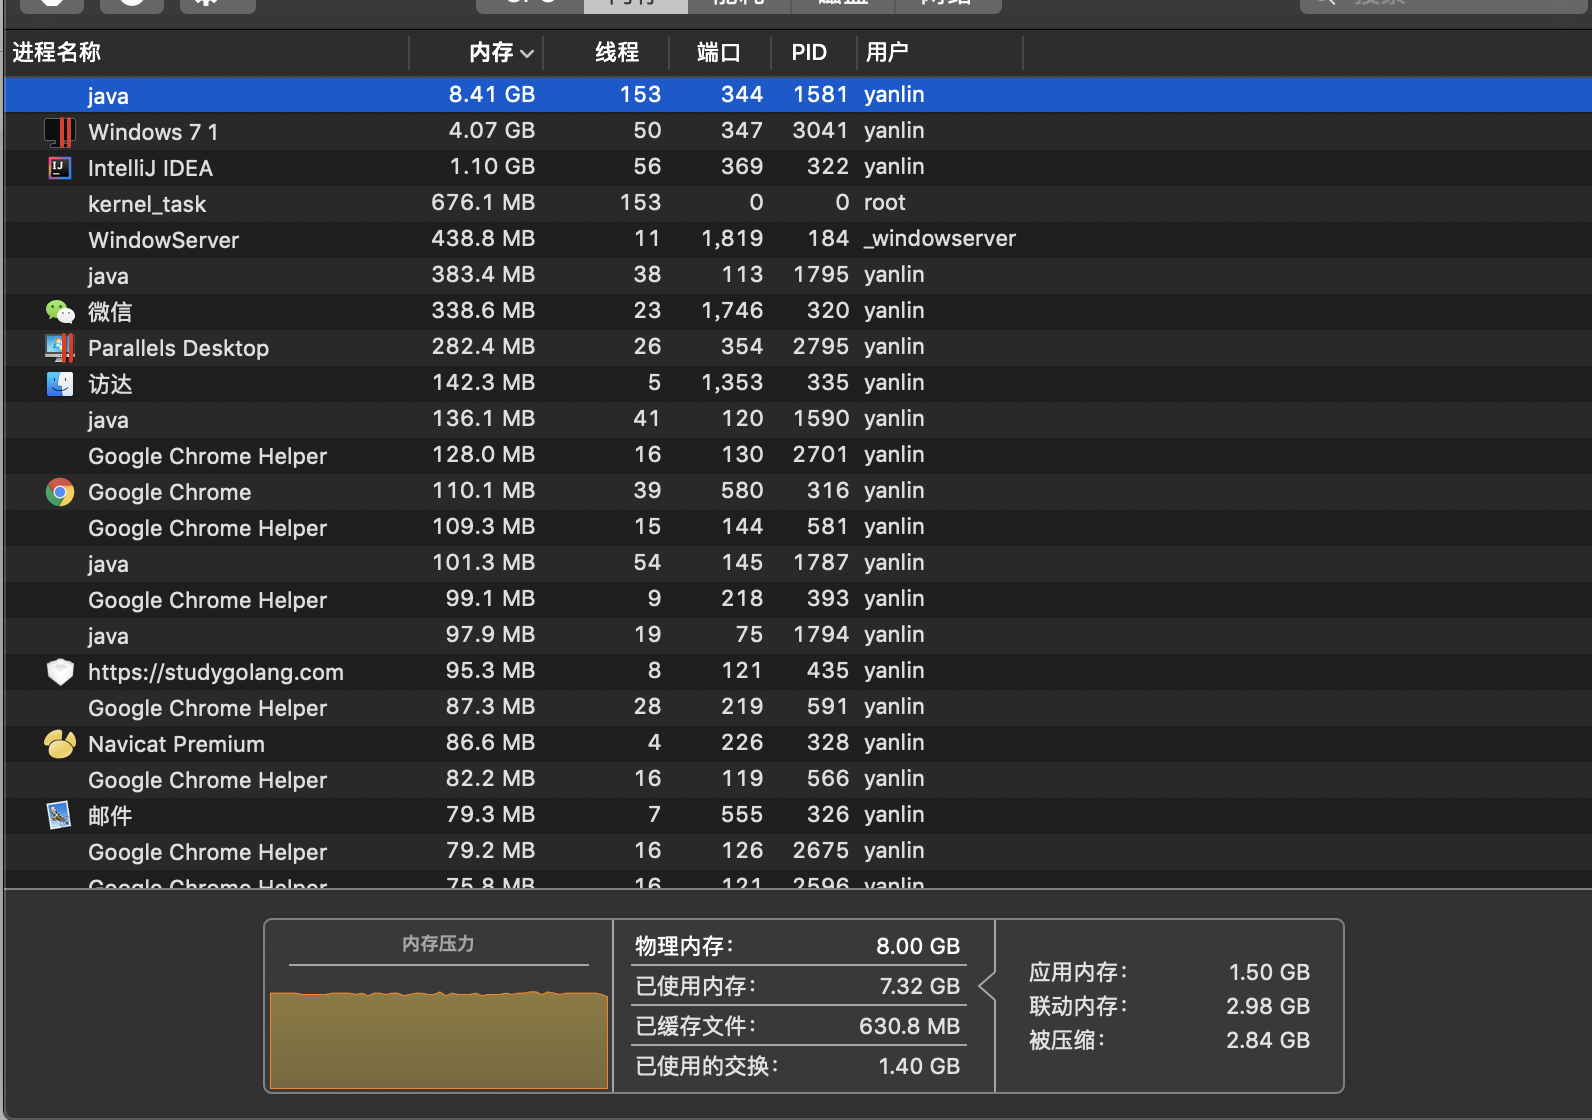Select the WindowServer process row
This screenshot has height=1120, width=1592.
tap(798, 239)
